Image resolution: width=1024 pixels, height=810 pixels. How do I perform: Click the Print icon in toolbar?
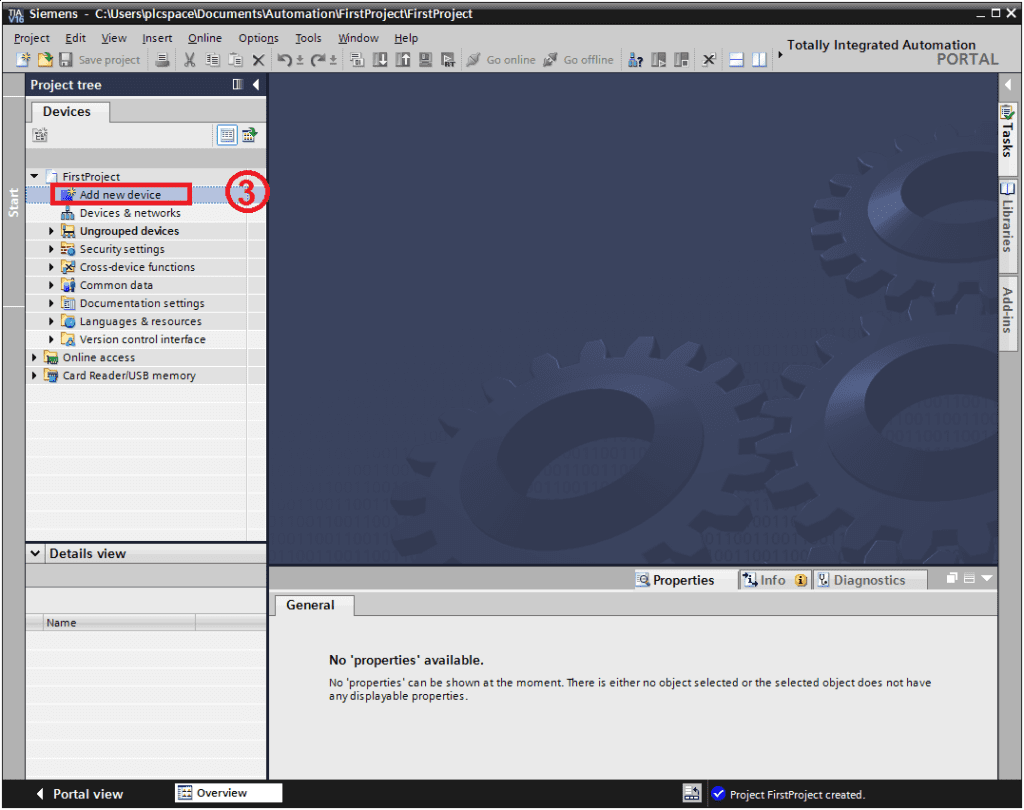162,60
